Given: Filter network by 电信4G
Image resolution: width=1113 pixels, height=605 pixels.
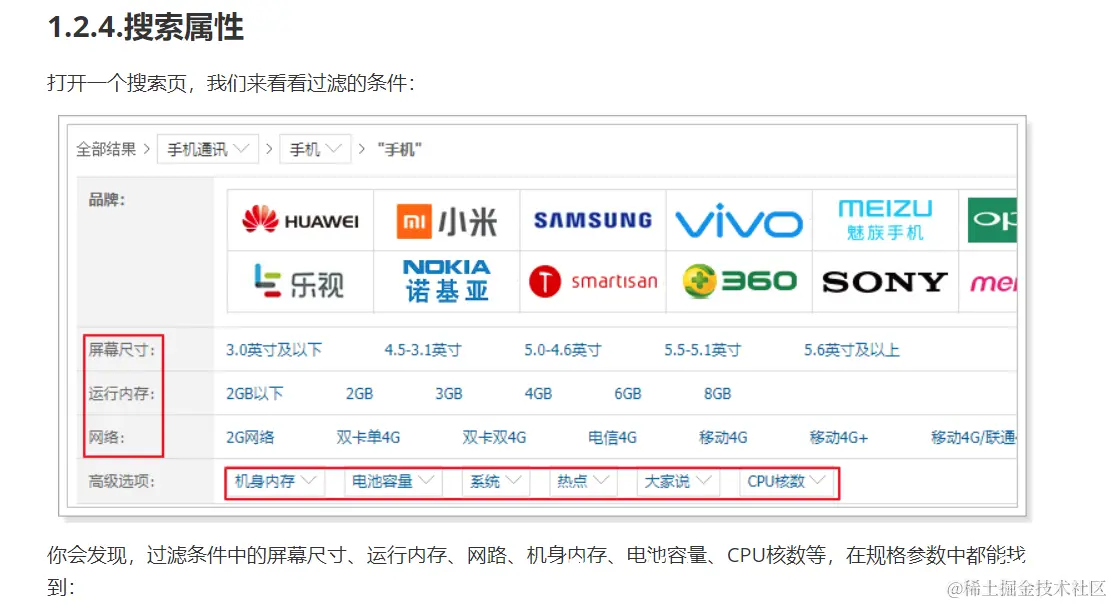Looking at the screenshot, I should click(x=612, y=437).
